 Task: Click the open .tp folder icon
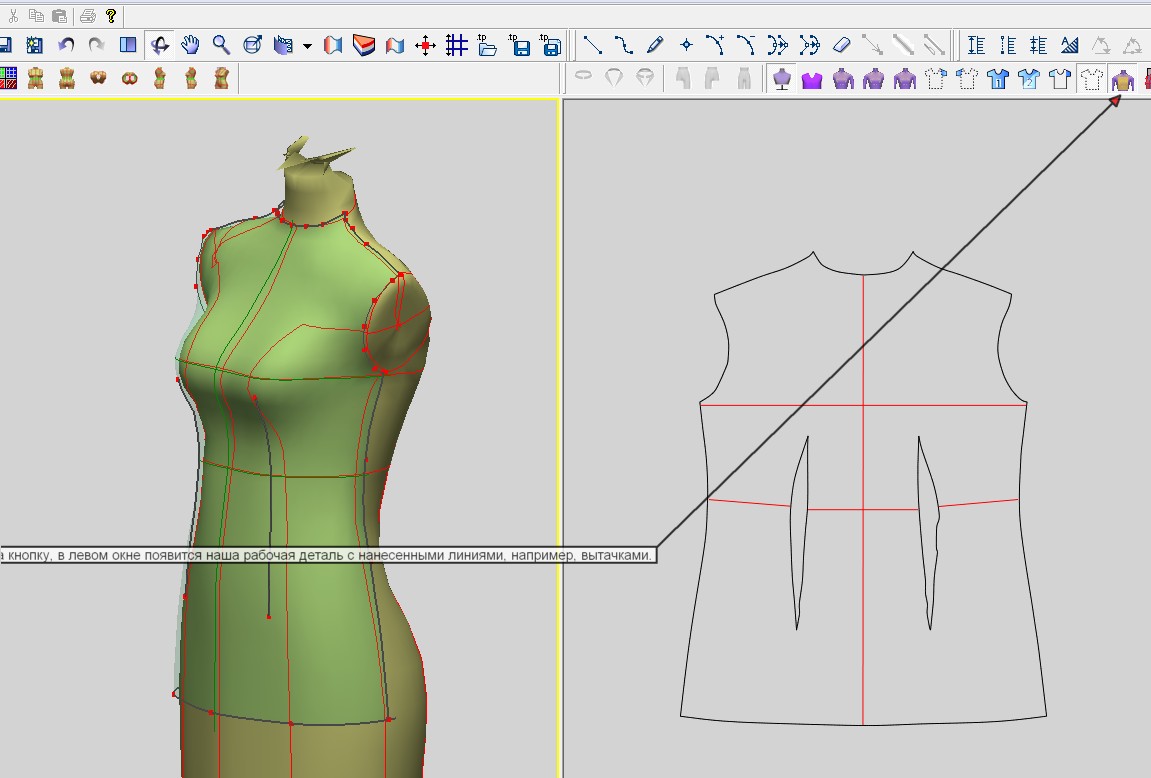(x=488, y=45)
